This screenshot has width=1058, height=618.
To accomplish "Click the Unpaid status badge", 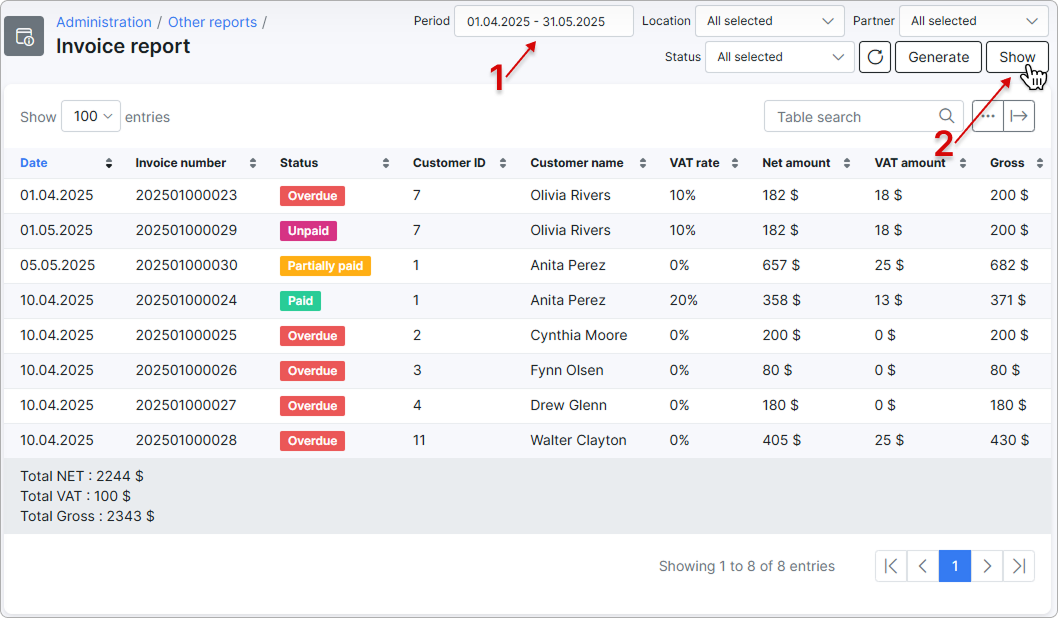I will [308, 231].
